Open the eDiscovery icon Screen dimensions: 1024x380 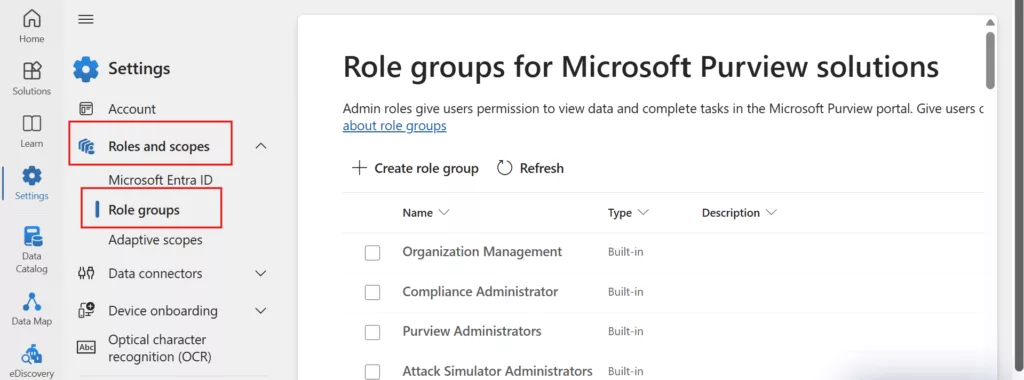pos(31,355)
